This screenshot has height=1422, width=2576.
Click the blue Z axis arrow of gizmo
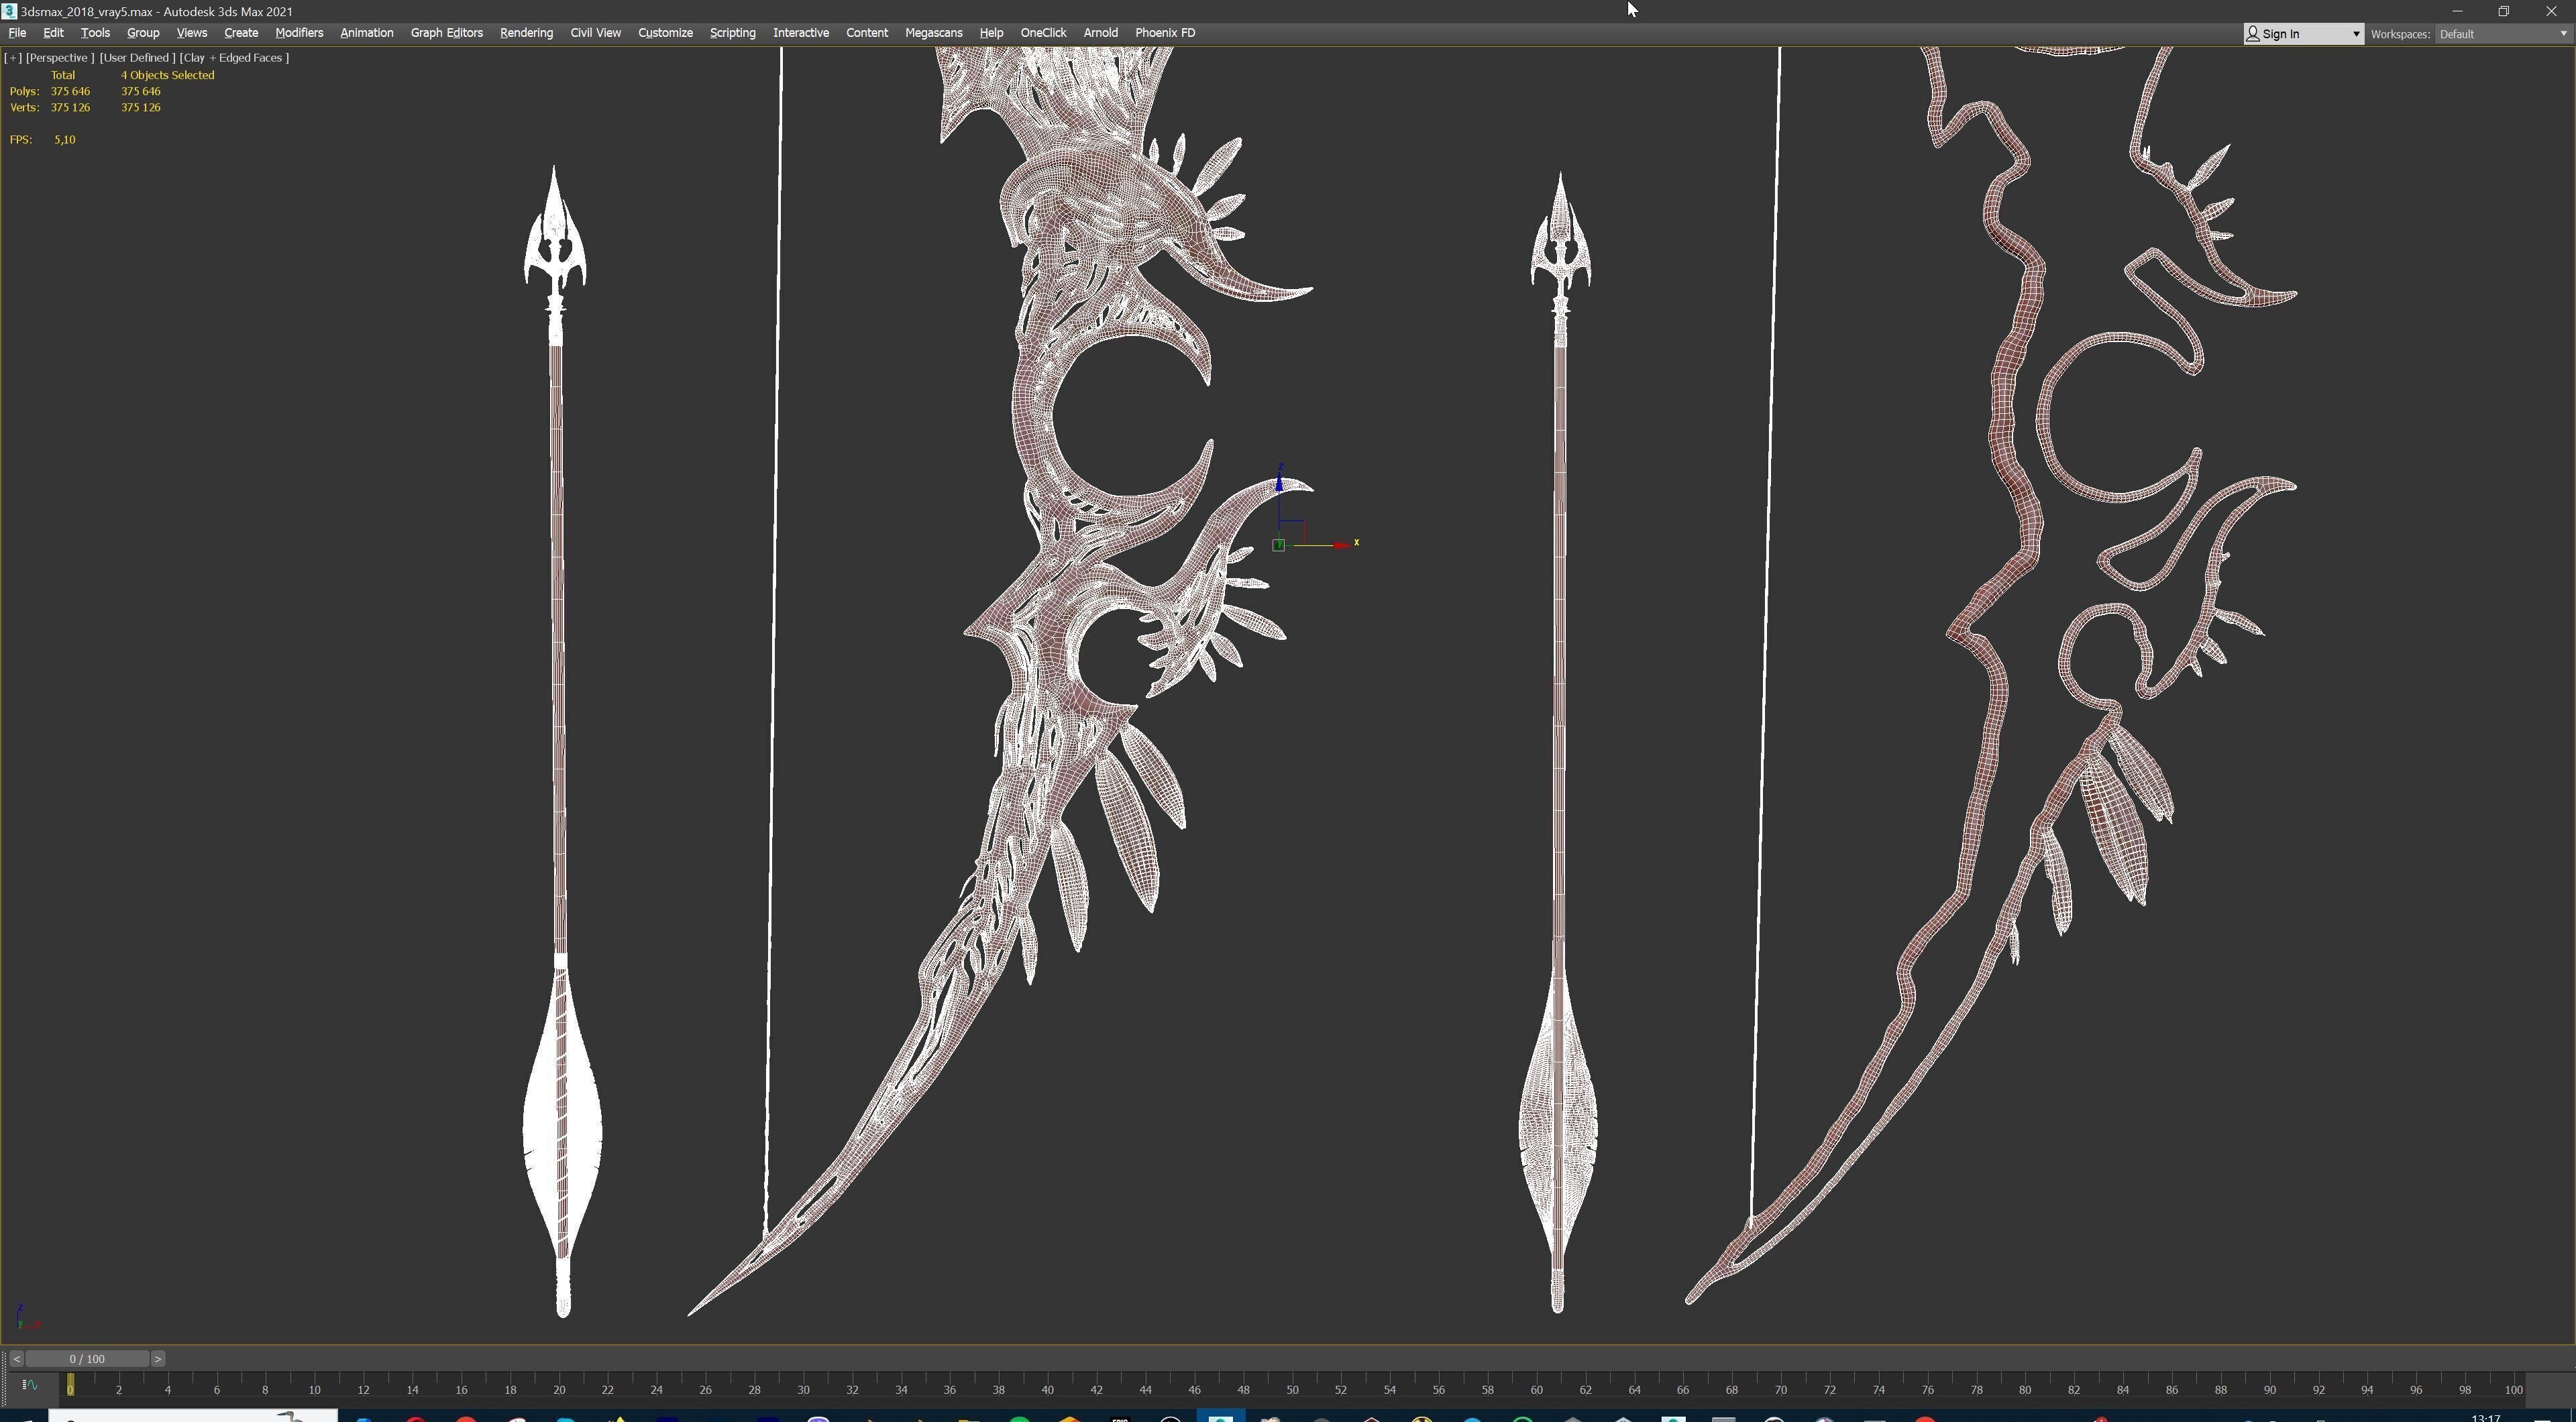point(1279,485)
